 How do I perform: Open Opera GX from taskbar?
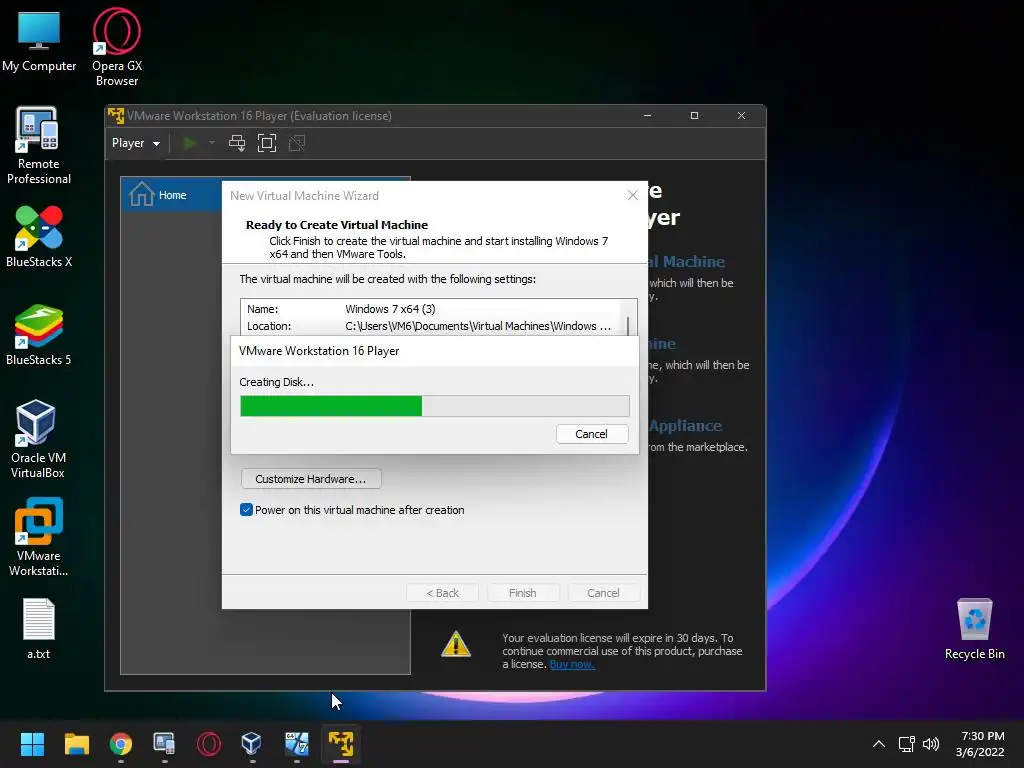[209, 744]
